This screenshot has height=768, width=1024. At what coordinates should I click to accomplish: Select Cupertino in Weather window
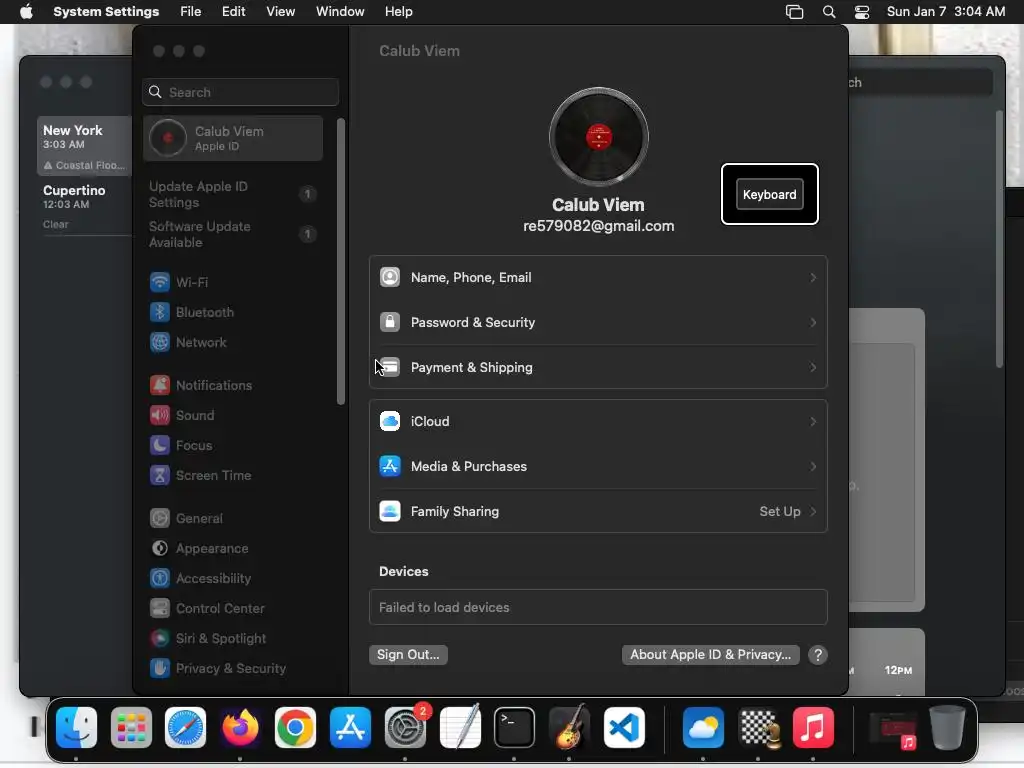click(x=84, y=206)
